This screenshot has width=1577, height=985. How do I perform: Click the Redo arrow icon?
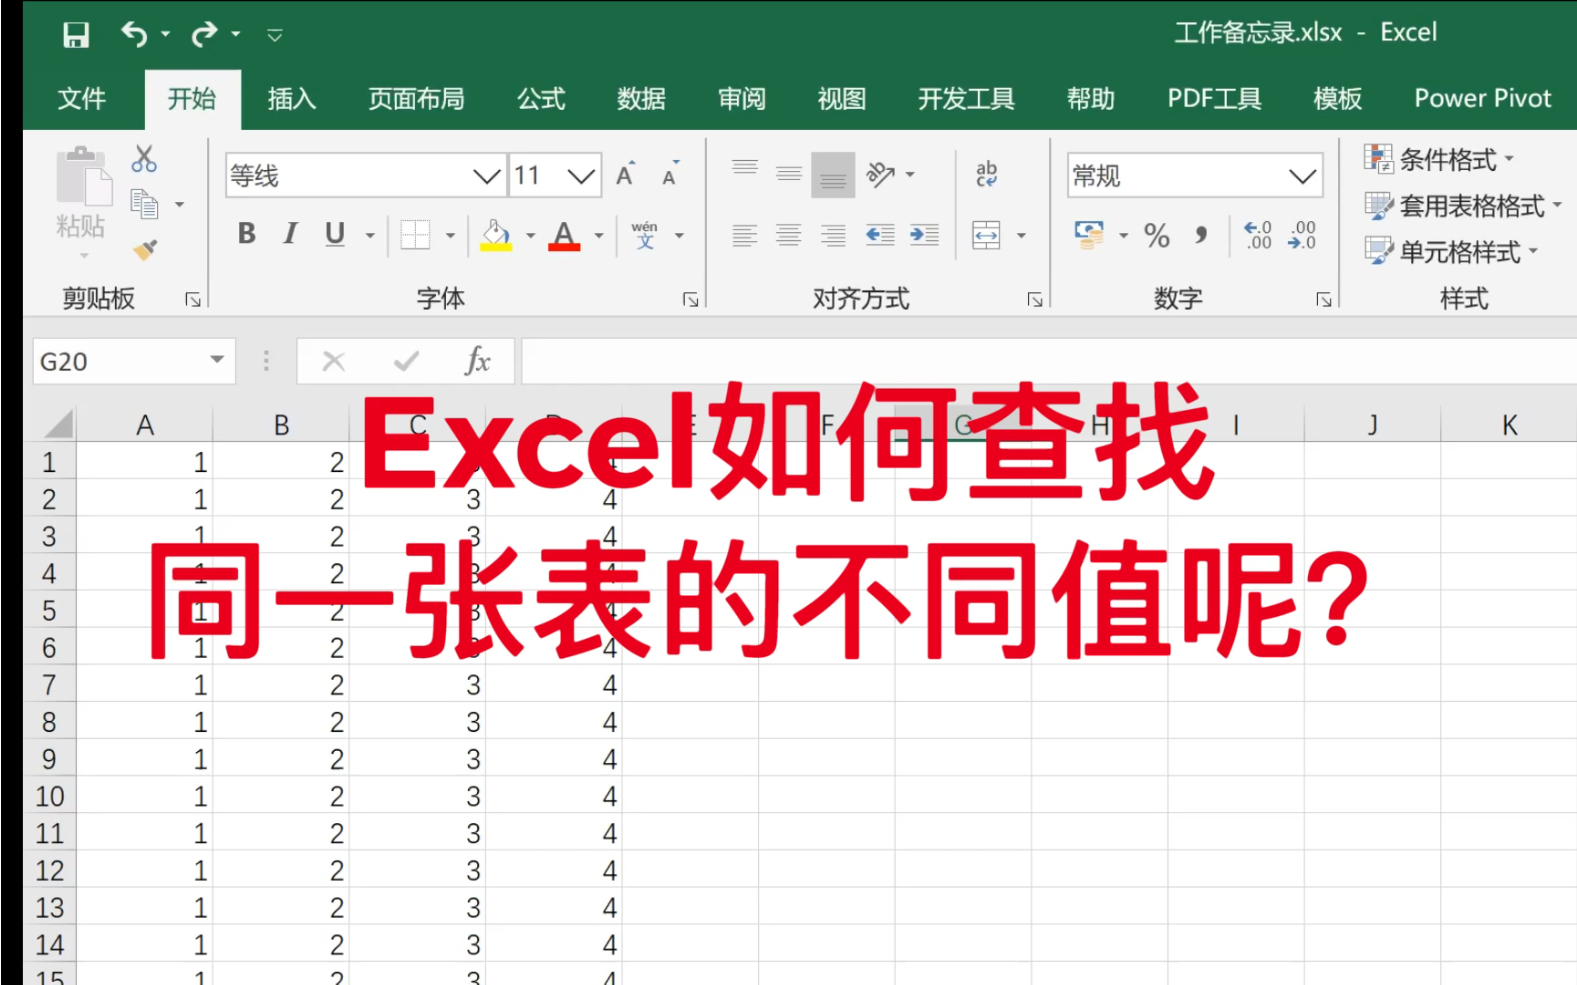pos(204,35)
